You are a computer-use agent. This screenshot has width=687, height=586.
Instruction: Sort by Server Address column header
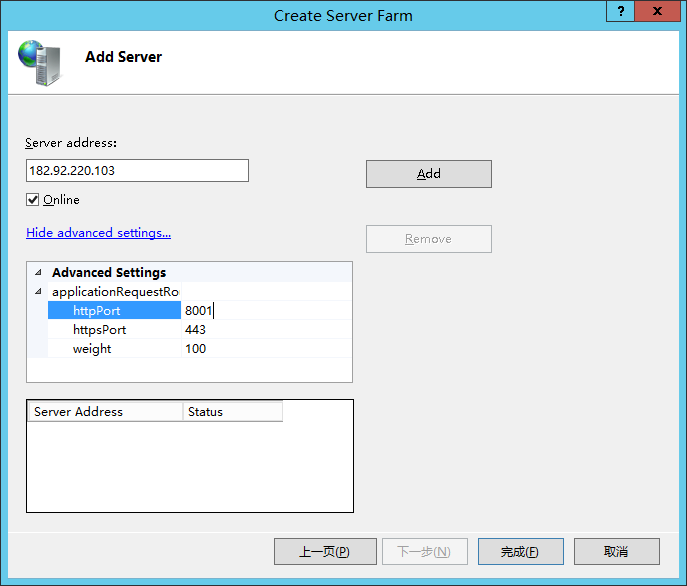click(105, 412)
